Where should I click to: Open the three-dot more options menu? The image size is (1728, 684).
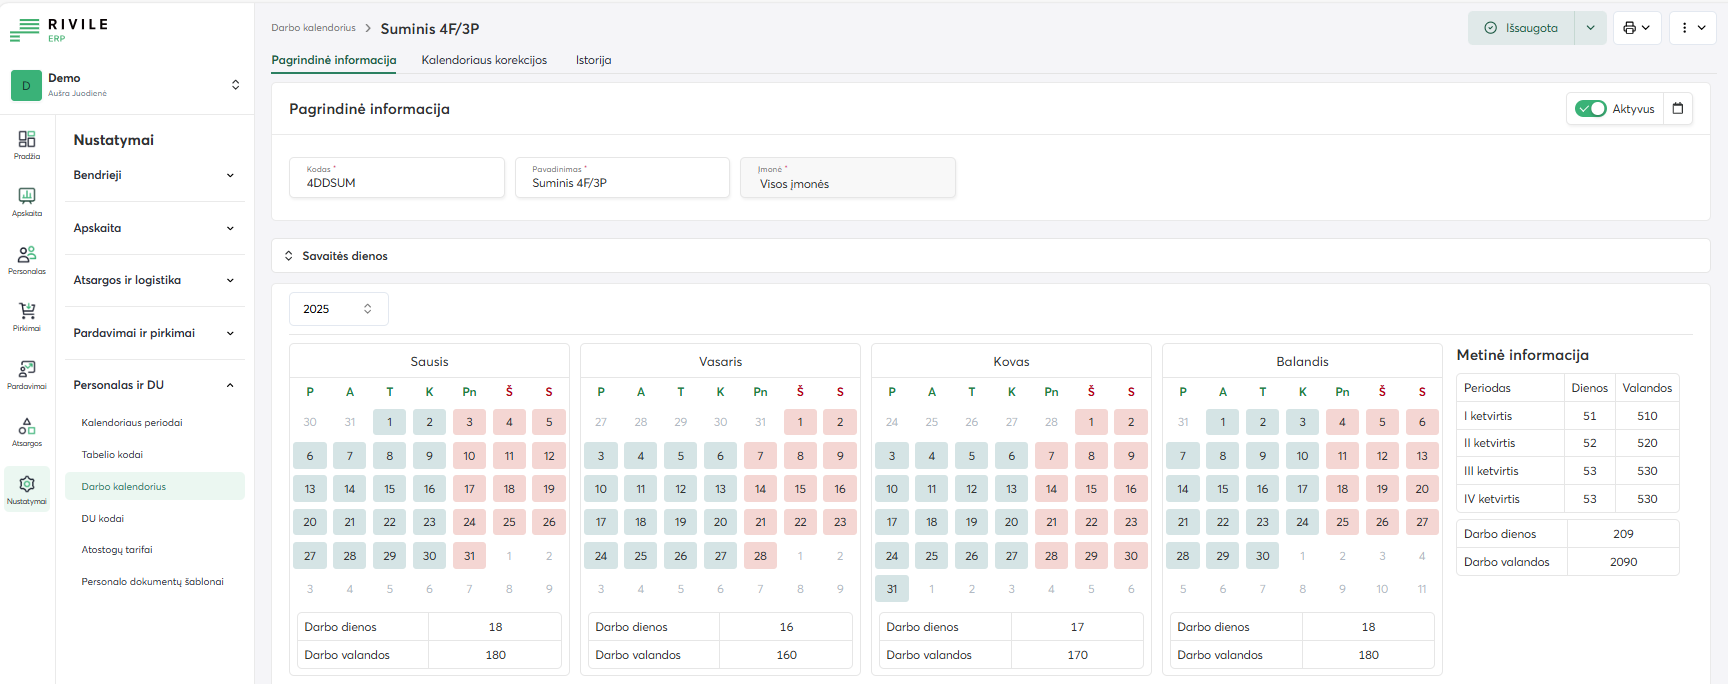click(1692, 28)
